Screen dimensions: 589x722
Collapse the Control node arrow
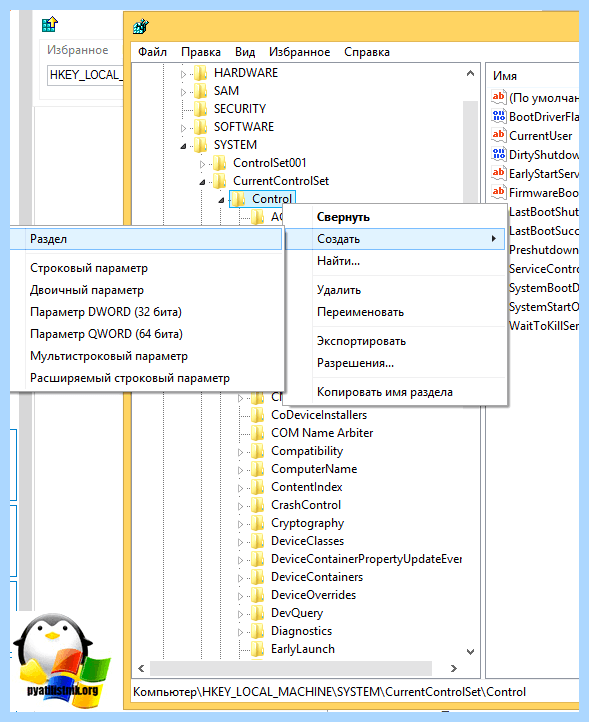[x=221, y=200]
